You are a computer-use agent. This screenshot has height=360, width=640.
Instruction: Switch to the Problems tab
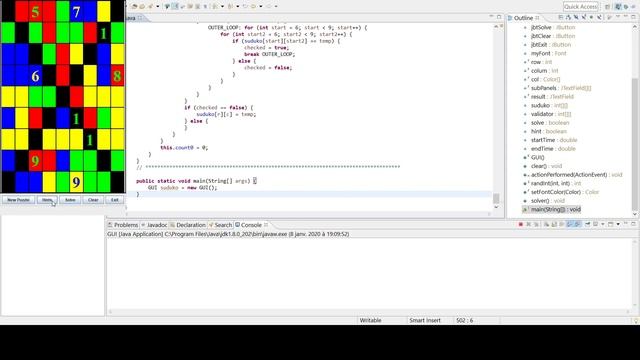pyautogui.click(x=122, y=225)
